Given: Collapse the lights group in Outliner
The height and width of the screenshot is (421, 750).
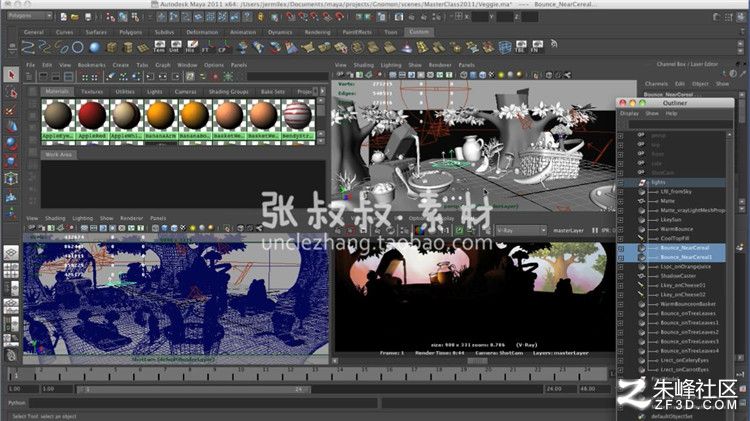Looking at the screenshot, I should click(x=620, y=183).
